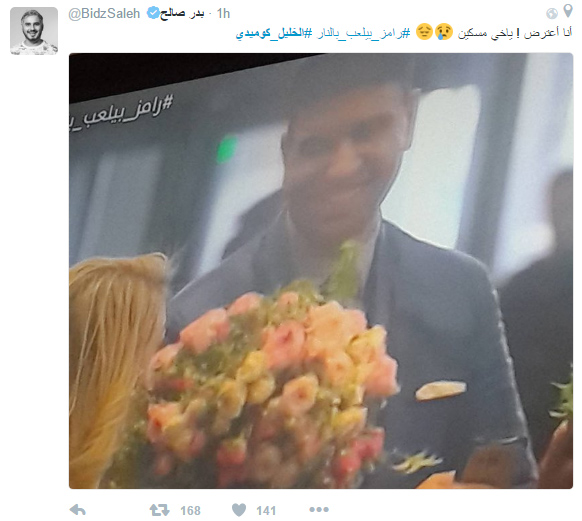Click the reply arrow icon
The image size is (582, 521).
click(x=78, y=510)
